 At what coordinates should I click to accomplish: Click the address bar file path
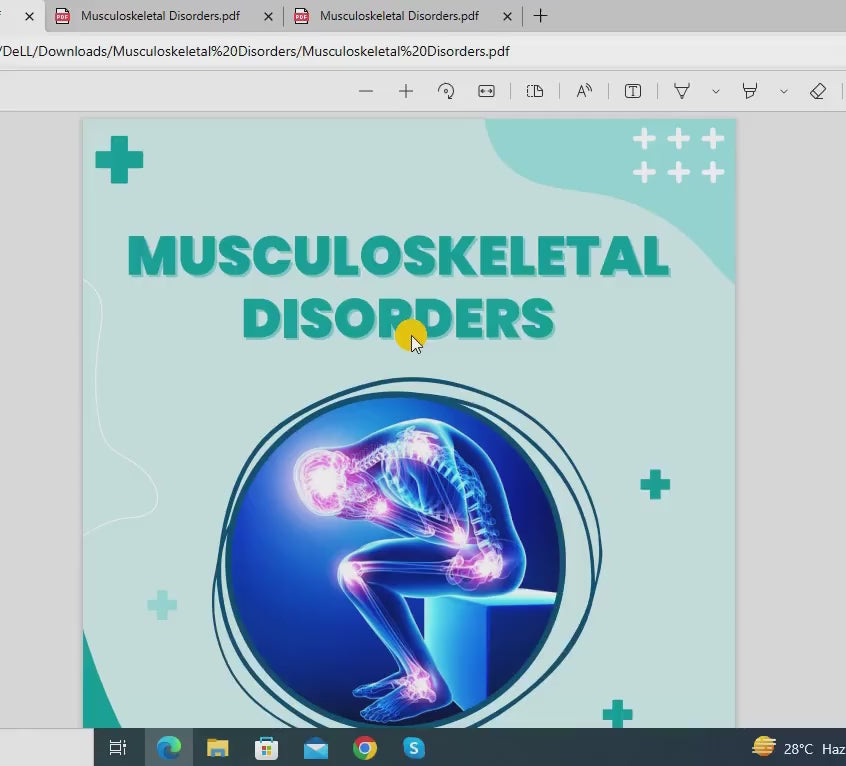point(255,51)
